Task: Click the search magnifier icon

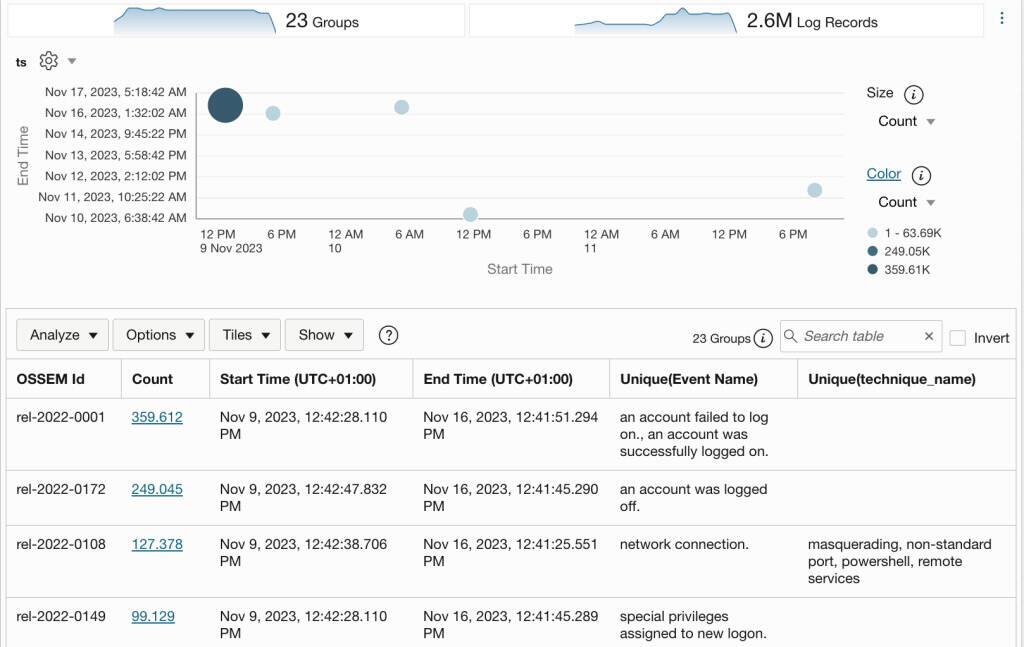Action: tap(790, 336)
